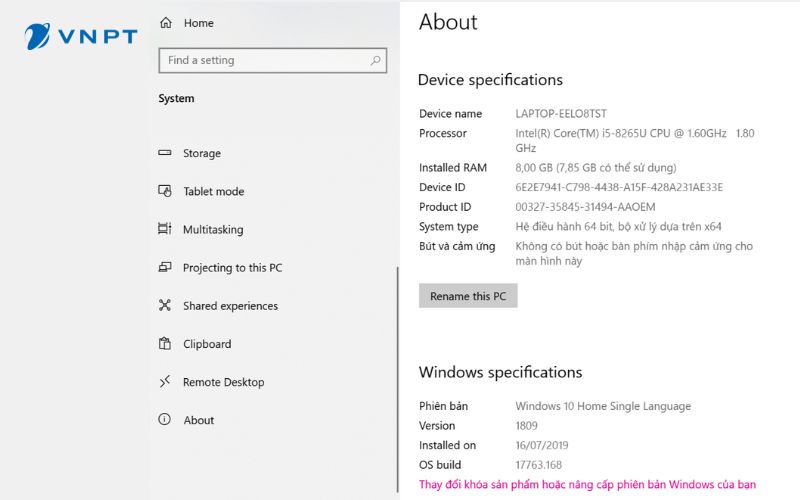Click the Storage drive icon

pyautogui.click(x=165, y=153)
